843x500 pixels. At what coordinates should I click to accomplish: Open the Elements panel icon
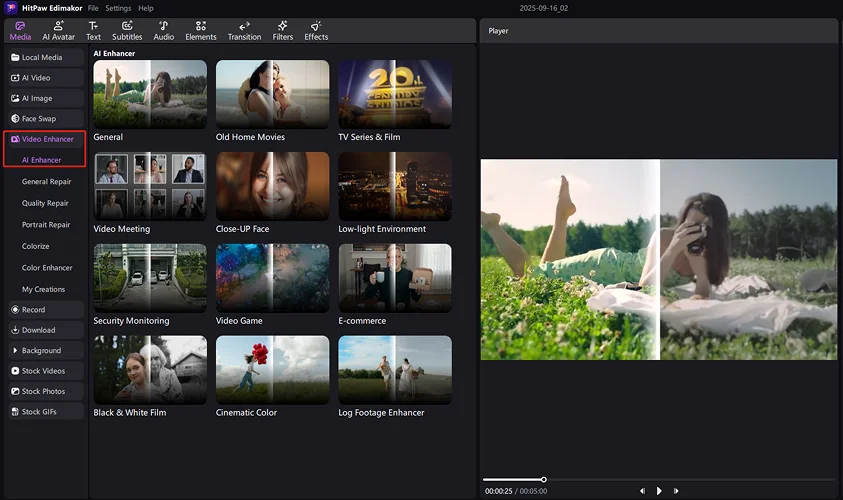pos(201,30)
